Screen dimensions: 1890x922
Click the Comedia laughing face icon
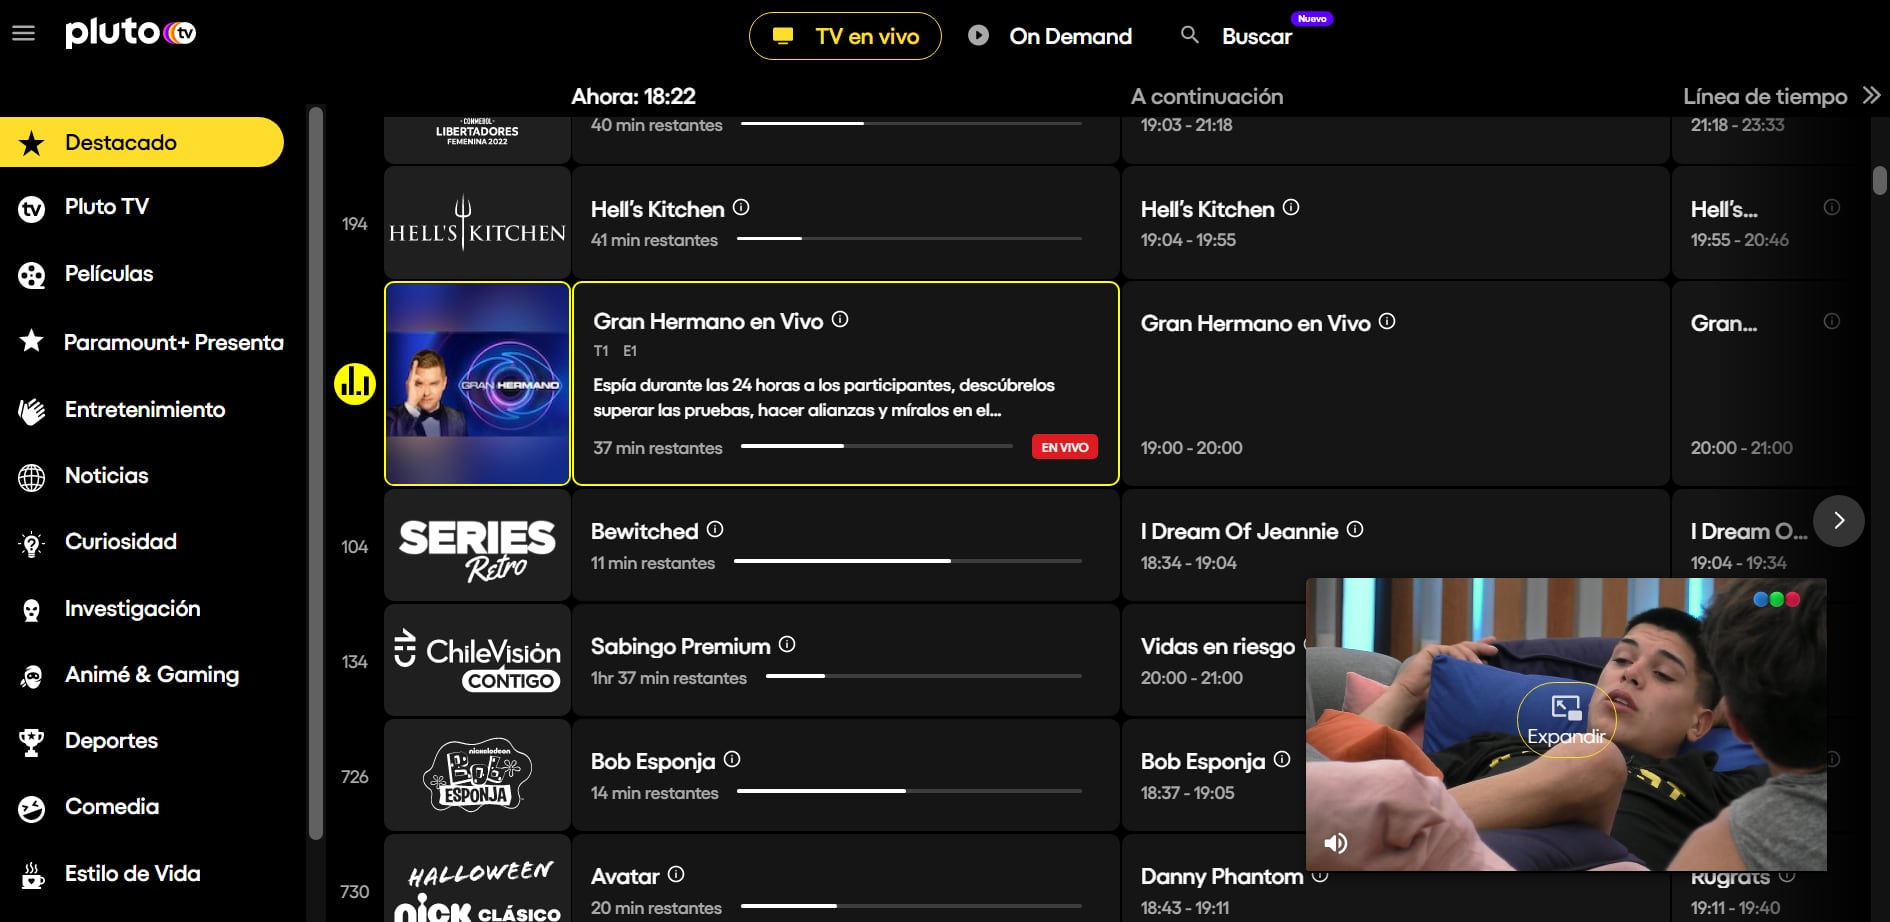(32, 809)
